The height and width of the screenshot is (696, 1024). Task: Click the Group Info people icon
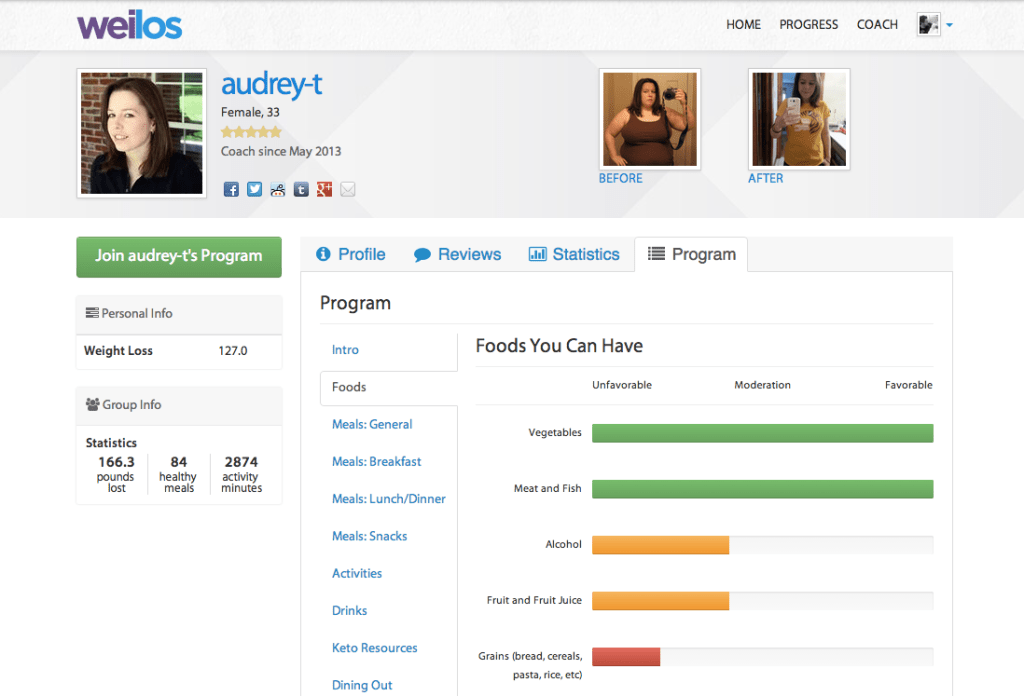(93, 404)
